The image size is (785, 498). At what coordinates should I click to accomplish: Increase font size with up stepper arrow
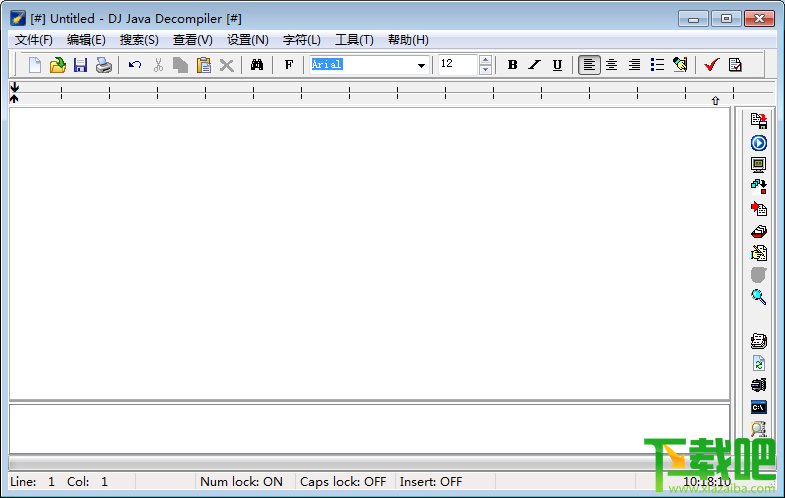point(485,60)
